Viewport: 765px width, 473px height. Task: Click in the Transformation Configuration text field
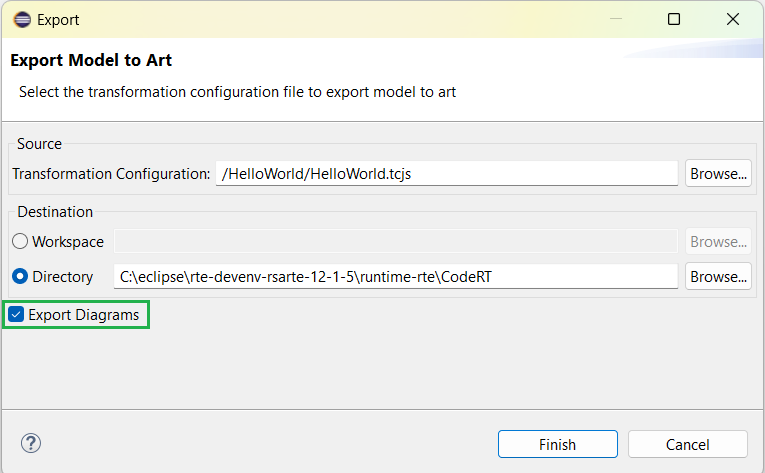point(446,173)
